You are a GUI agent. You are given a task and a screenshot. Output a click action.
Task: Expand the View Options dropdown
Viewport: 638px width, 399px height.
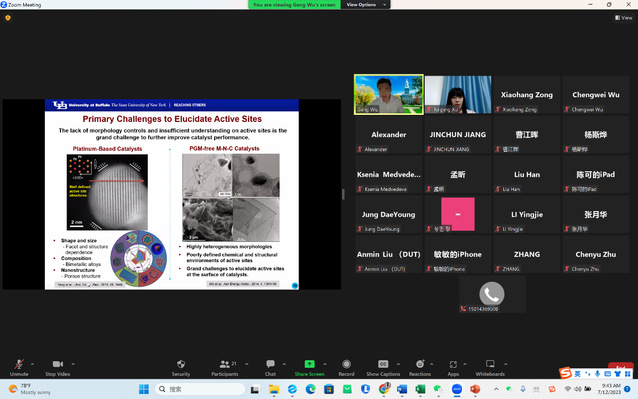(366, 4)
